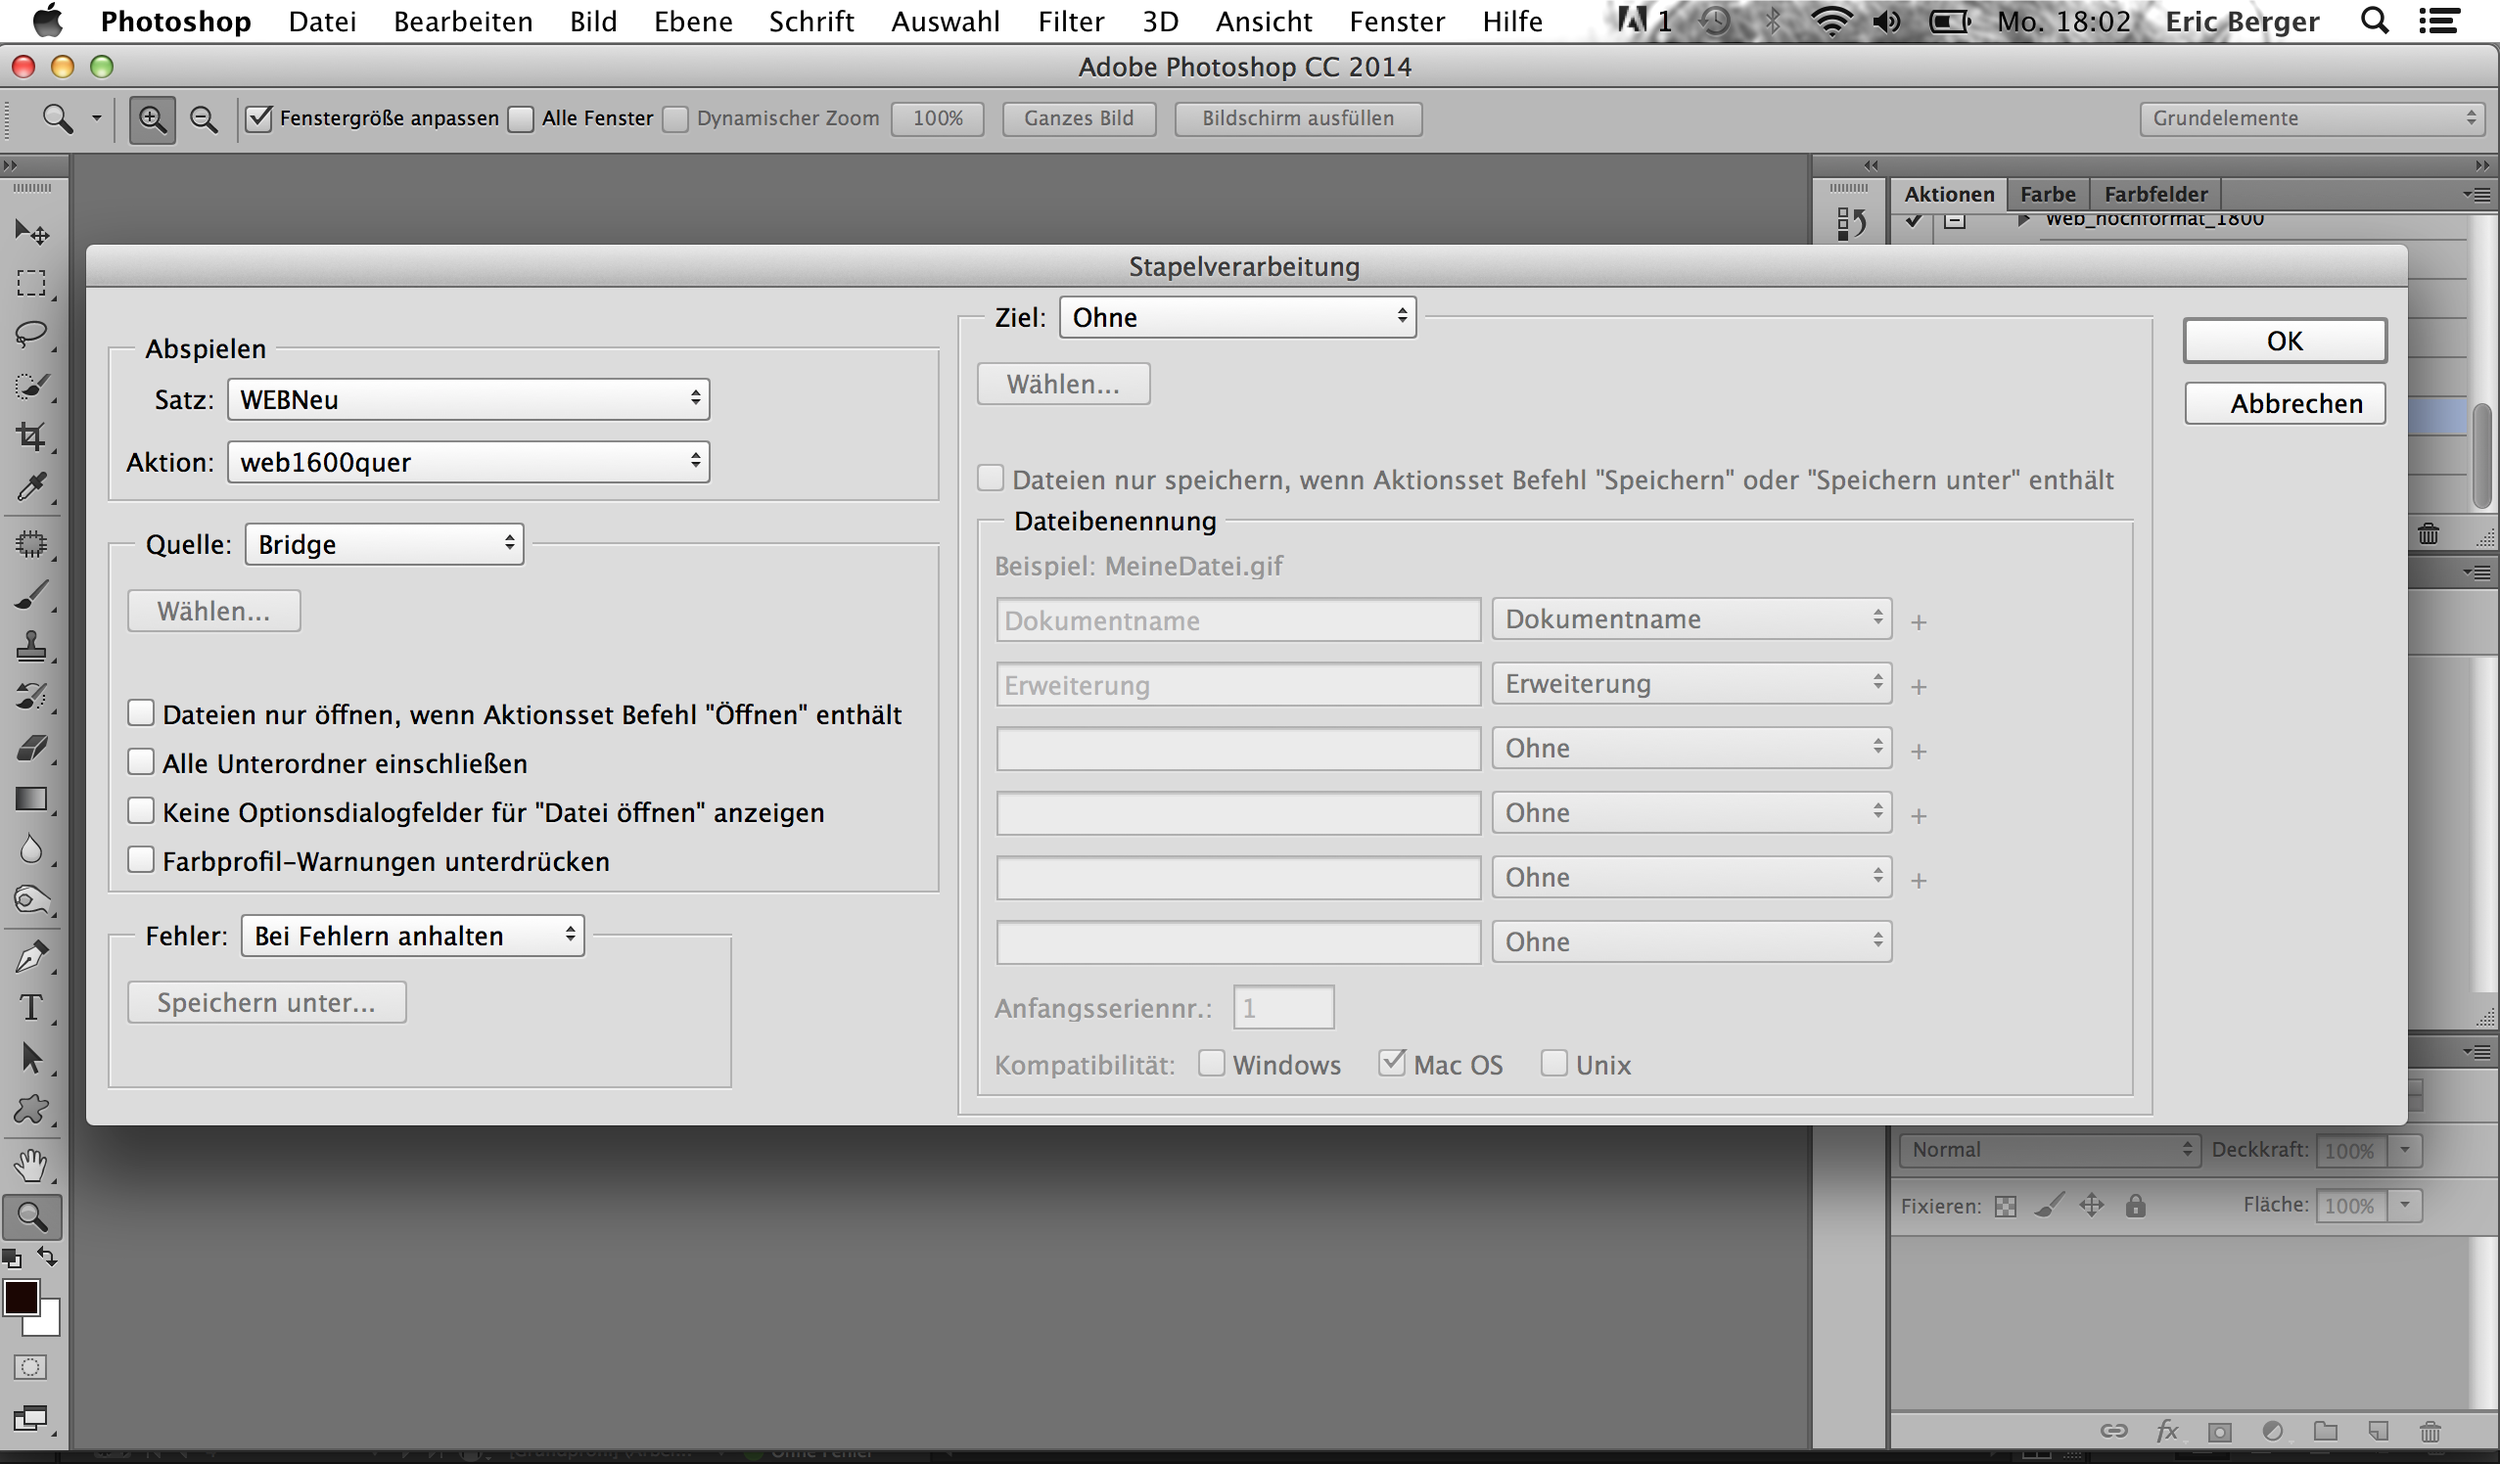
Task: Select the History Brush tool
Action: click(32, 697)
